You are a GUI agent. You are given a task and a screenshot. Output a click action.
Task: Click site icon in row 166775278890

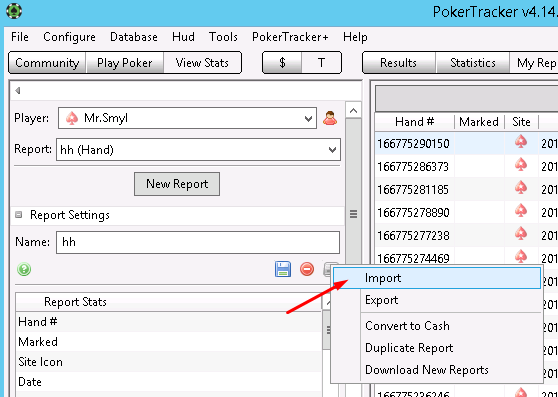coord(521,212)
